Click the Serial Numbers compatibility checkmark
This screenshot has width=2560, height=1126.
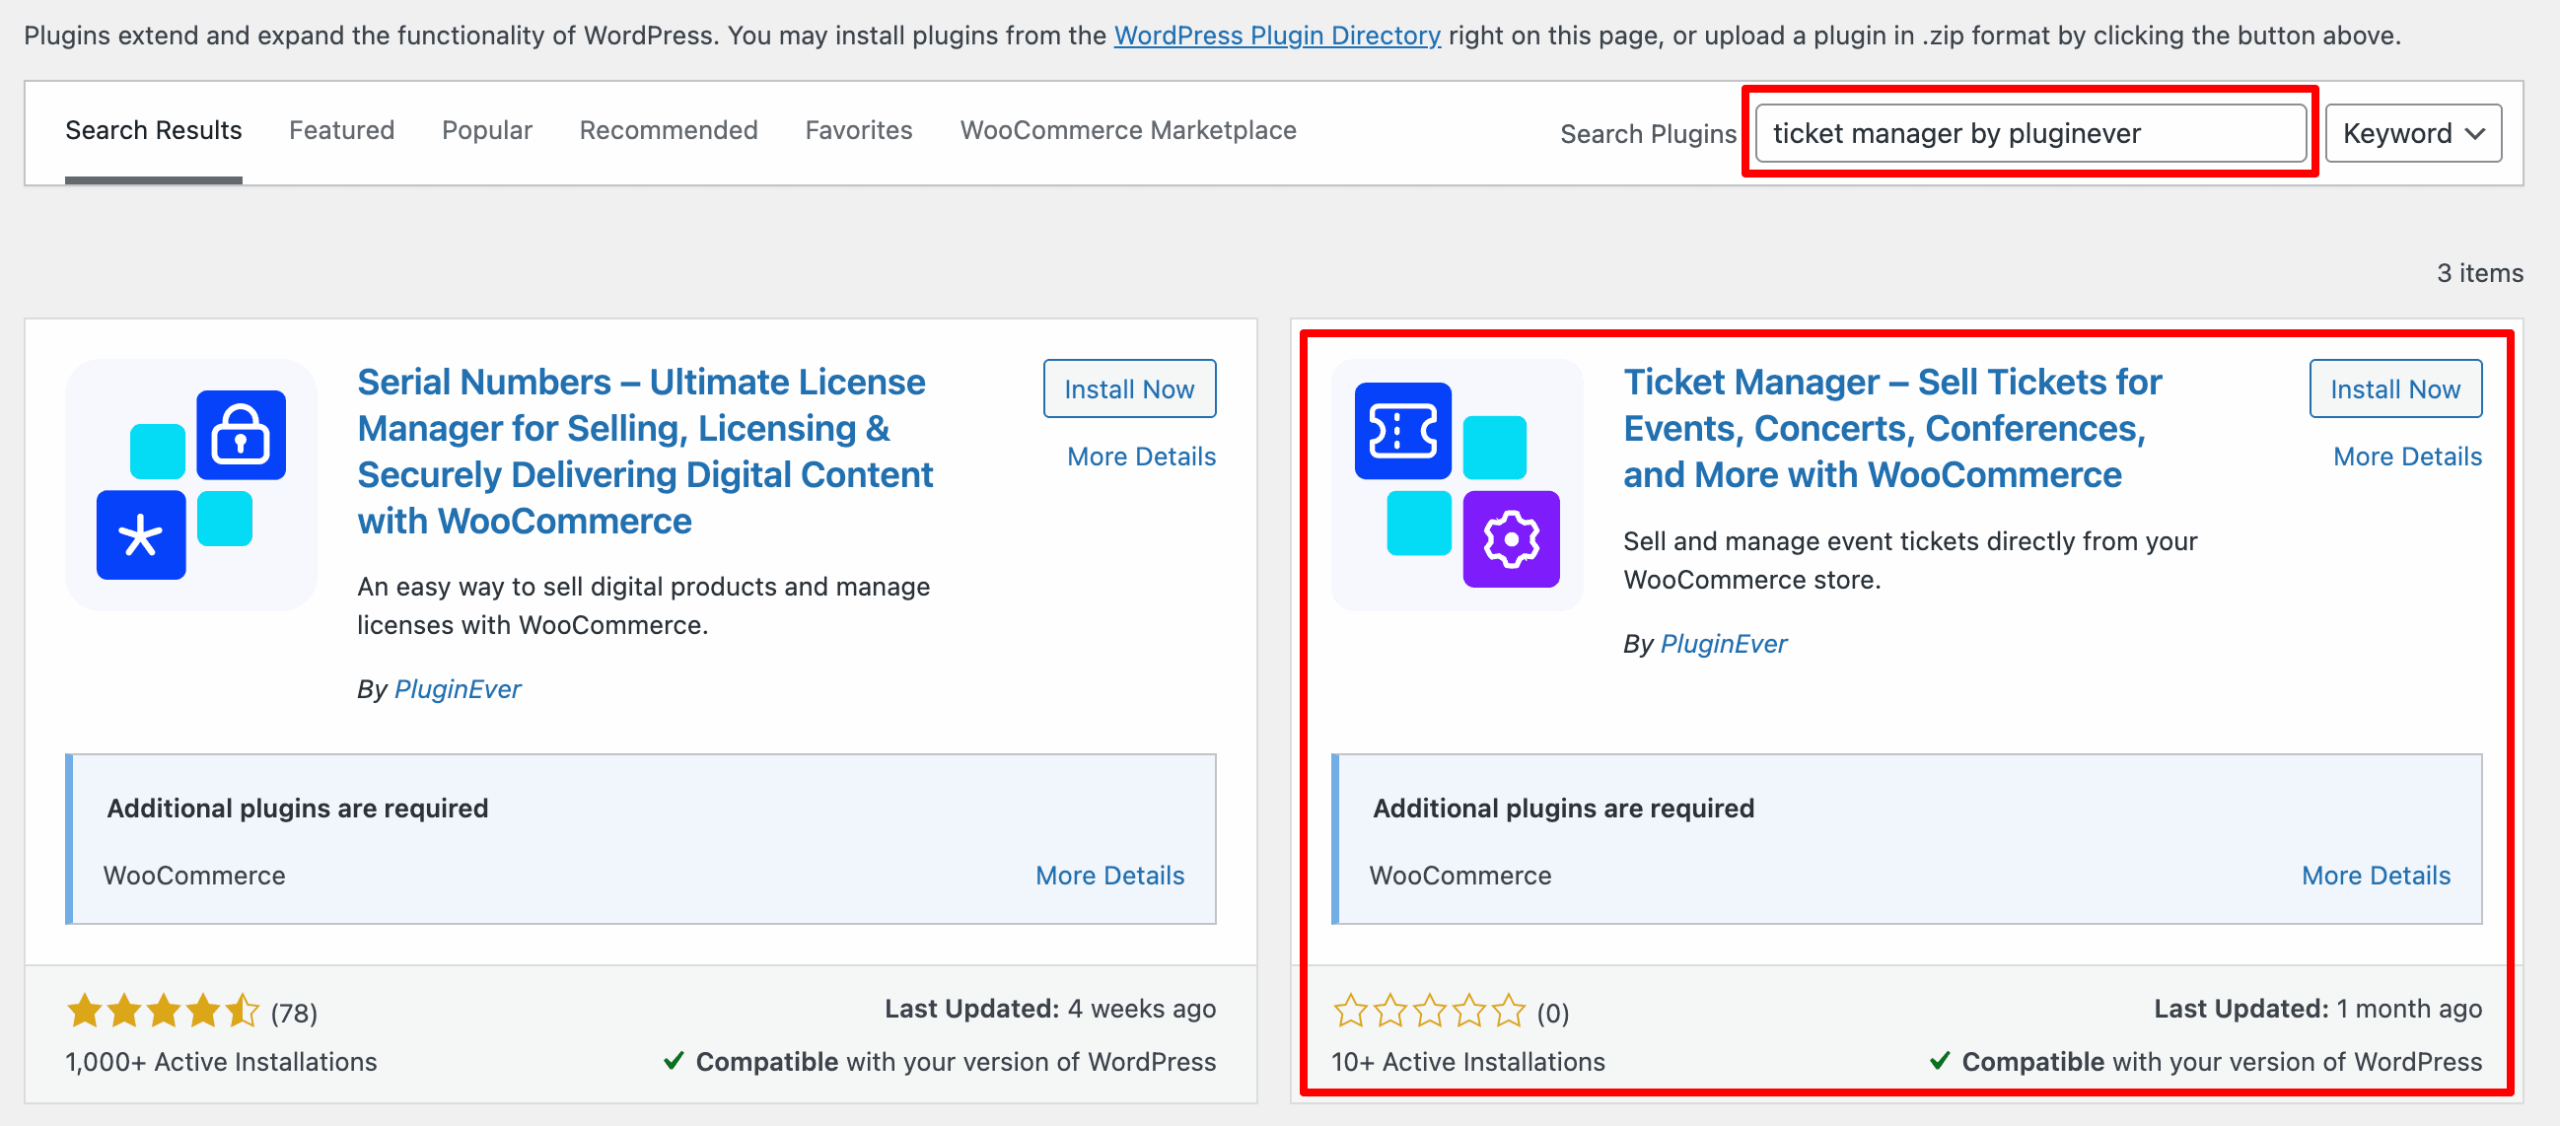click(x=674, y=1061)
